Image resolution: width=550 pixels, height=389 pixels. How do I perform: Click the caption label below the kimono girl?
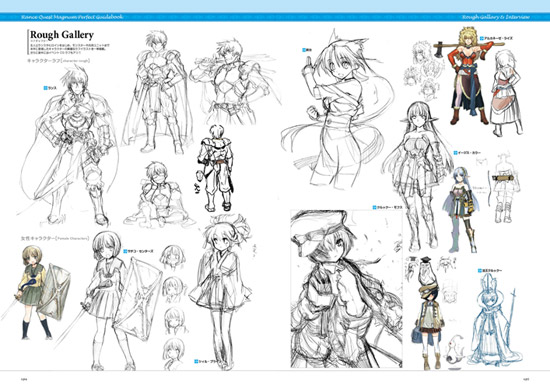208,361
